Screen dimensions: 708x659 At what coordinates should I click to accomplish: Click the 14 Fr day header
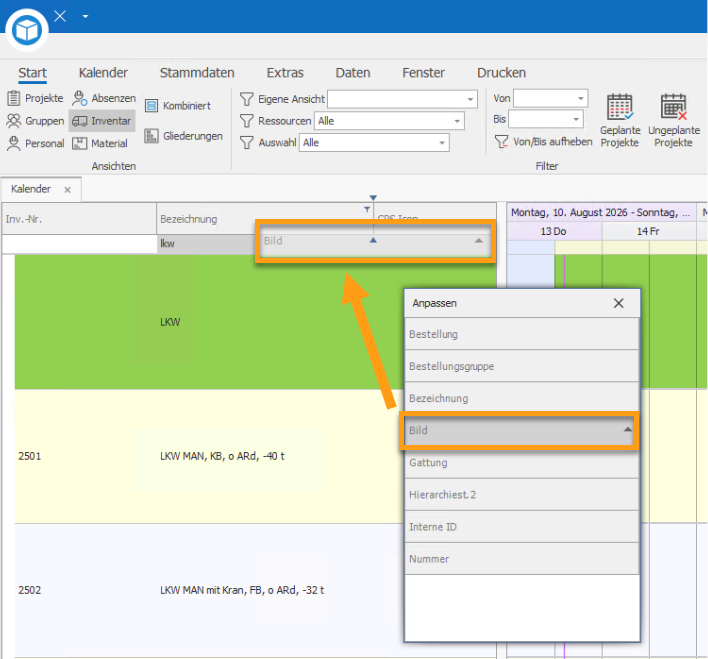[x=648, y=231]
